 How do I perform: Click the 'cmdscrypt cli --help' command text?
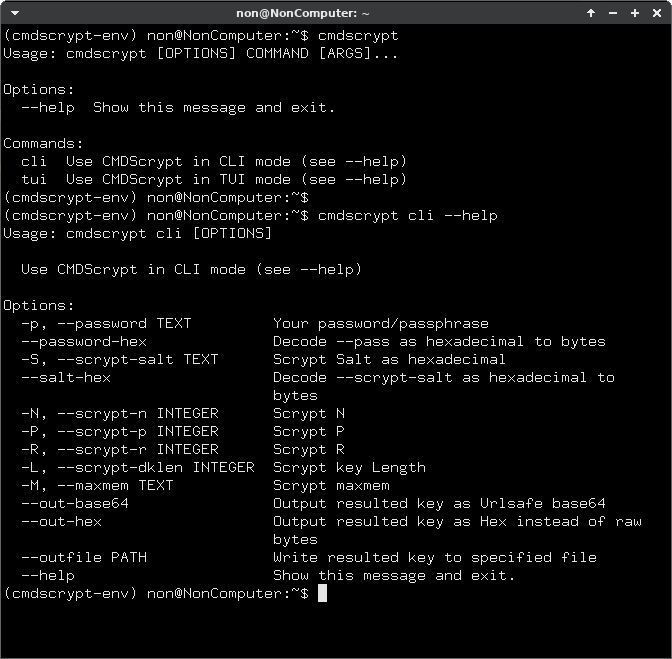pyautogui.click(x=408, y=216)
